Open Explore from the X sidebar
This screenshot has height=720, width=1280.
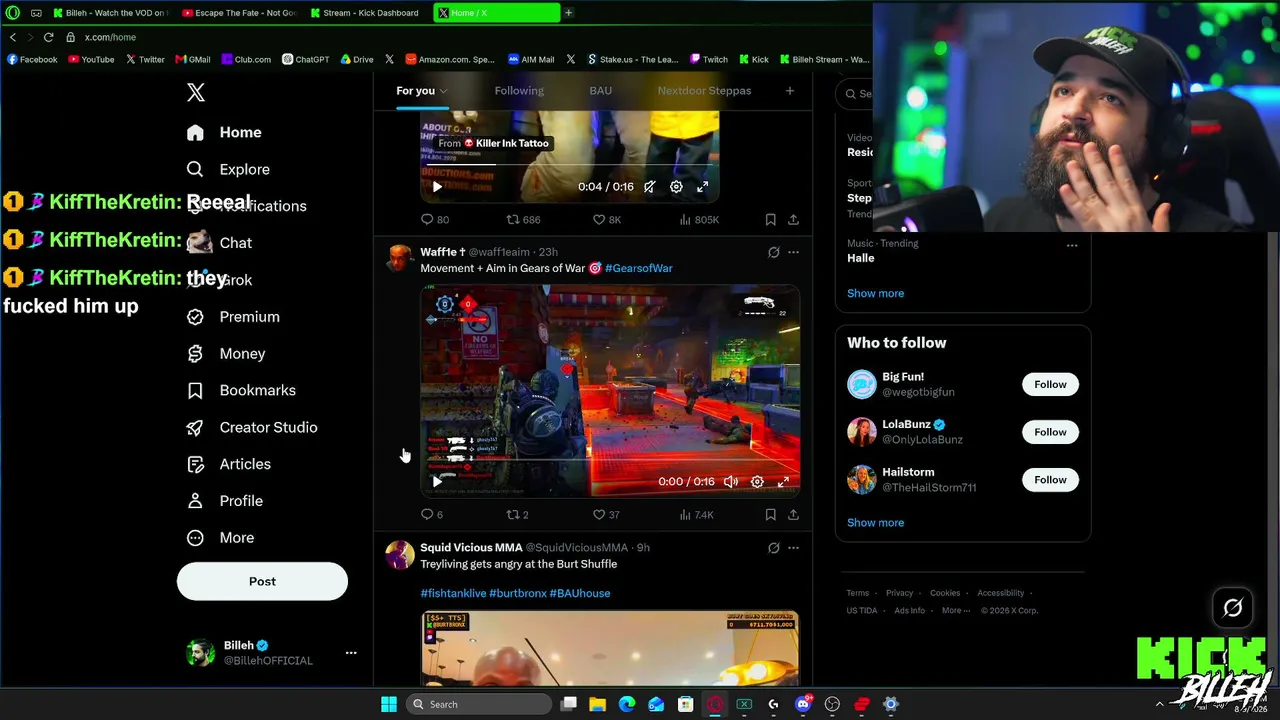pos(228,169)
